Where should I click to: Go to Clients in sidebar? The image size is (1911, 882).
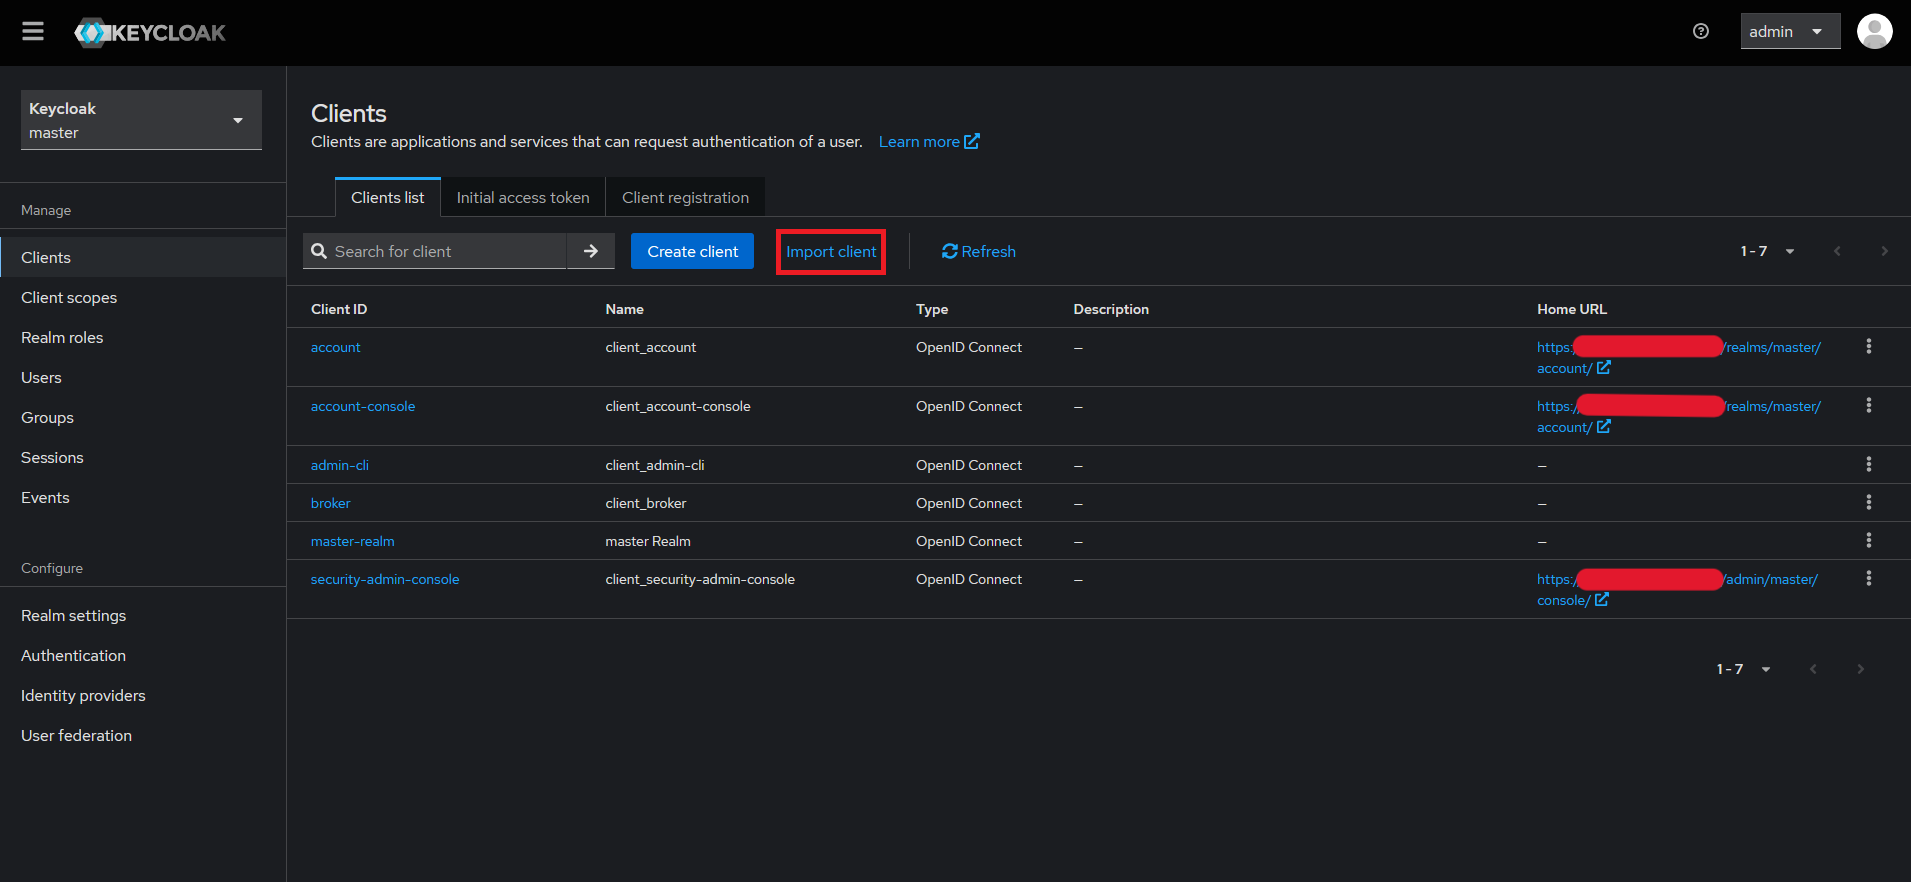(x=143, y=257)
